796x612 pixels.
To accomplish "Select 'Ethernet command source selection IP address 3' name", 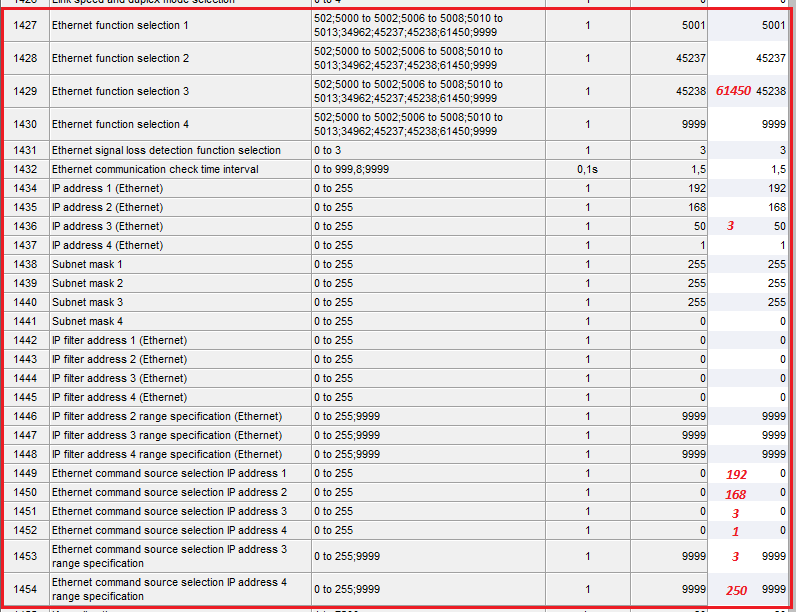I will pos(180,512).
